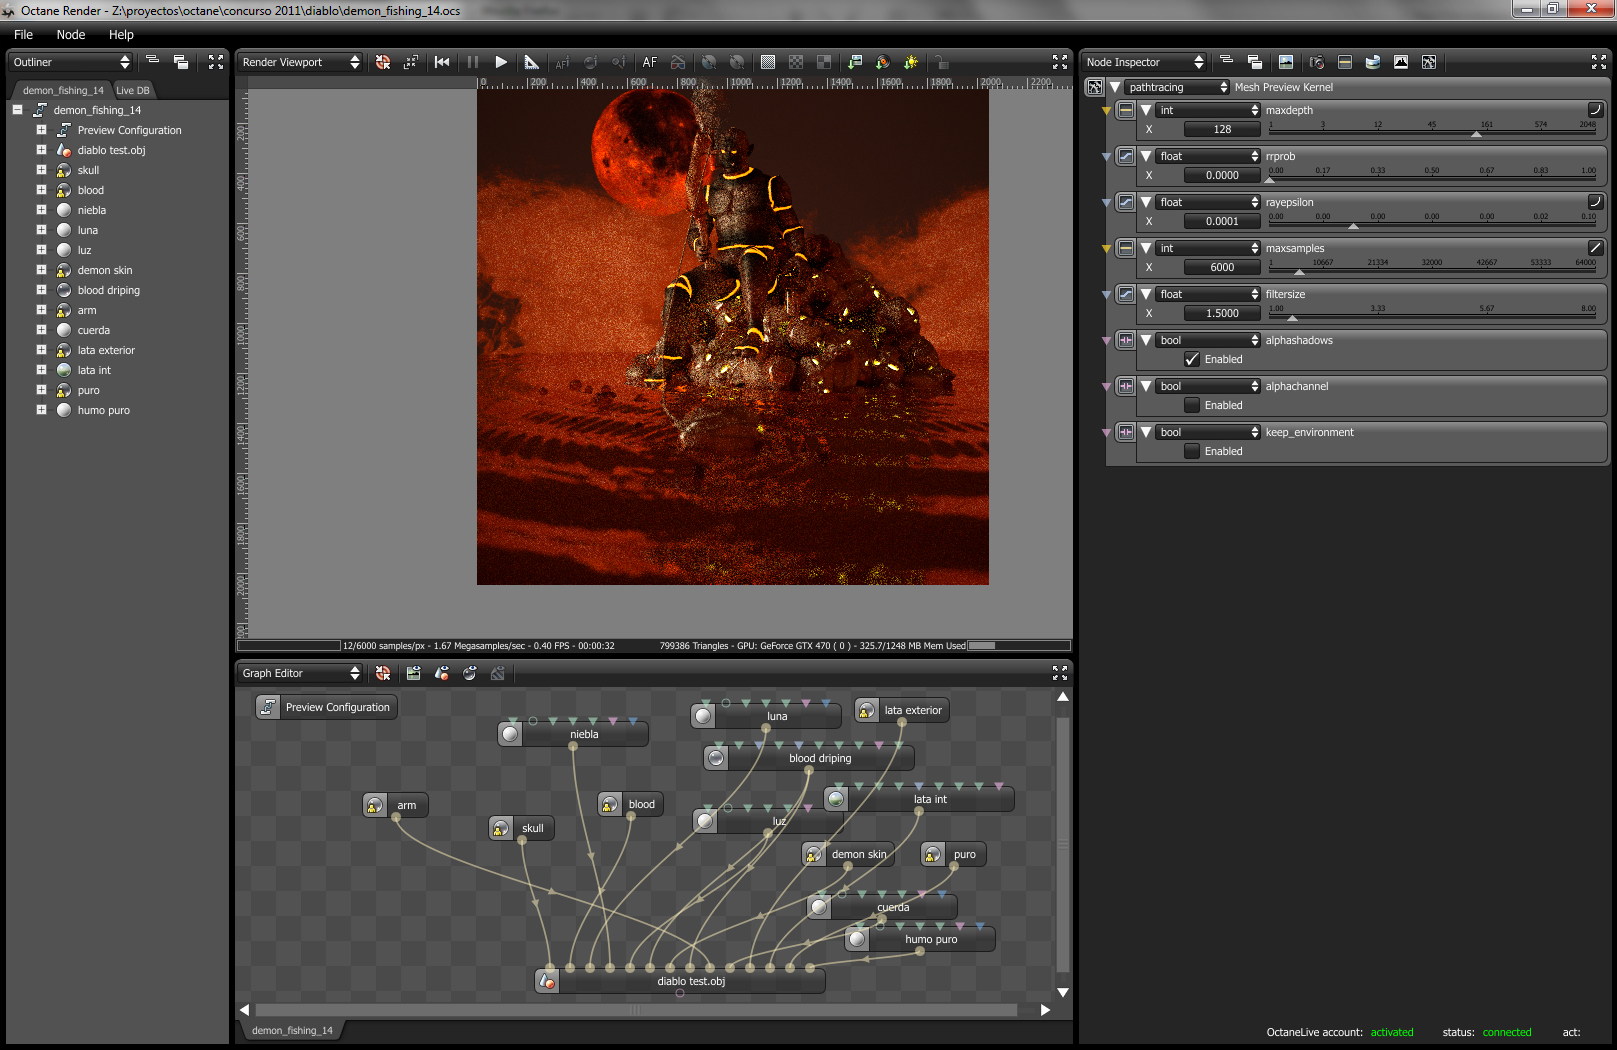Open the Render Viewport panel type dropdown
The image size is (1617, 1050).
point(300,62)
